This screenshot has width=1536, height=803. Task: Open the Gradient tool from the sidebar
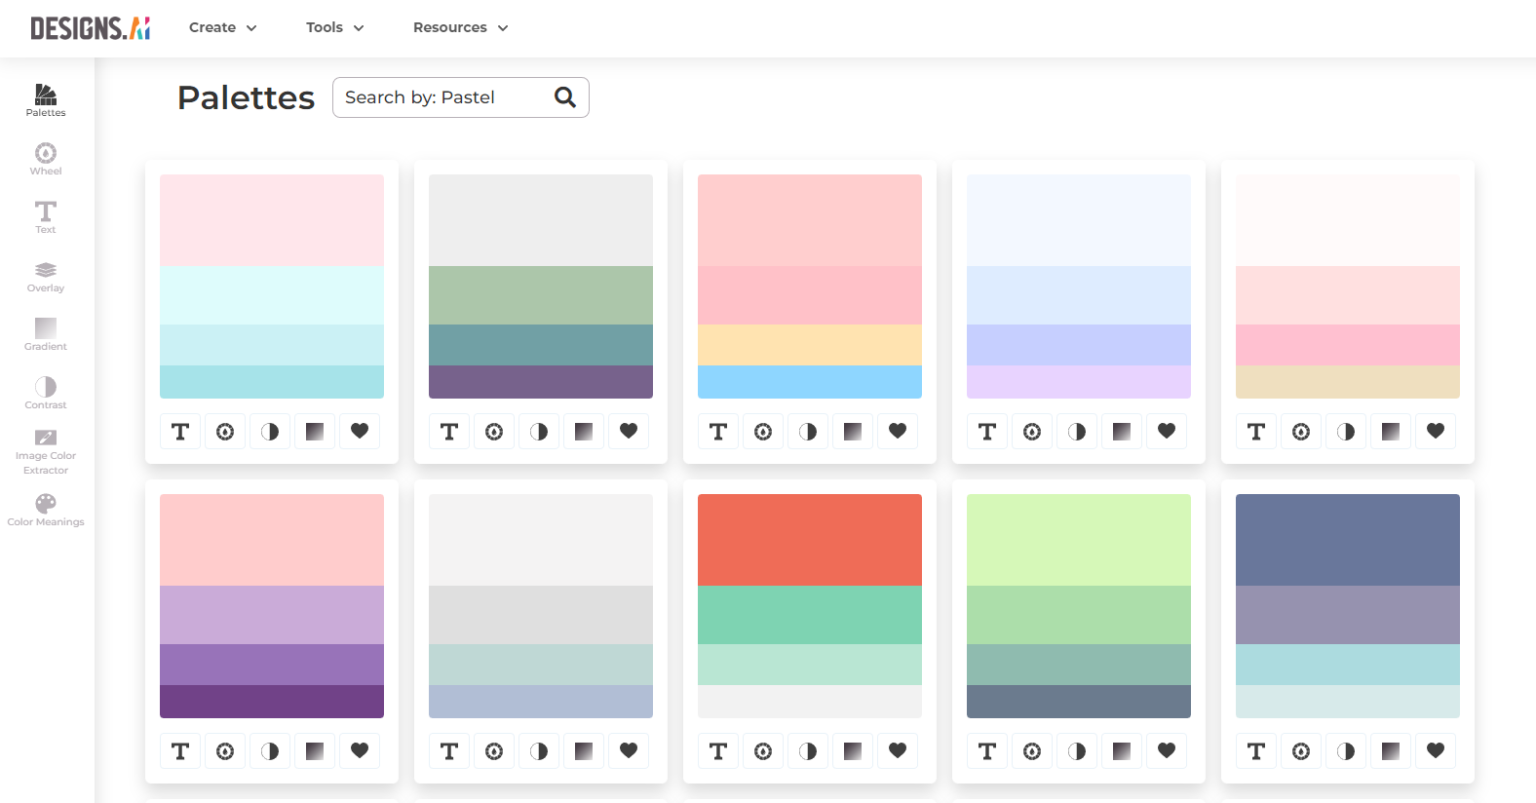[x=45, y=331]
